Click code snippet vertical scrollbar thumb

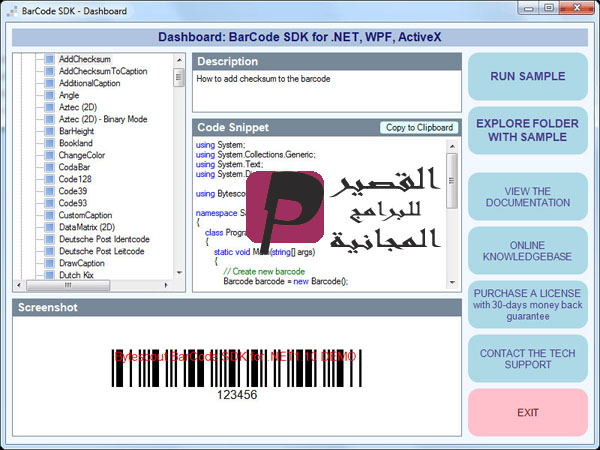(x=452, y=181)
